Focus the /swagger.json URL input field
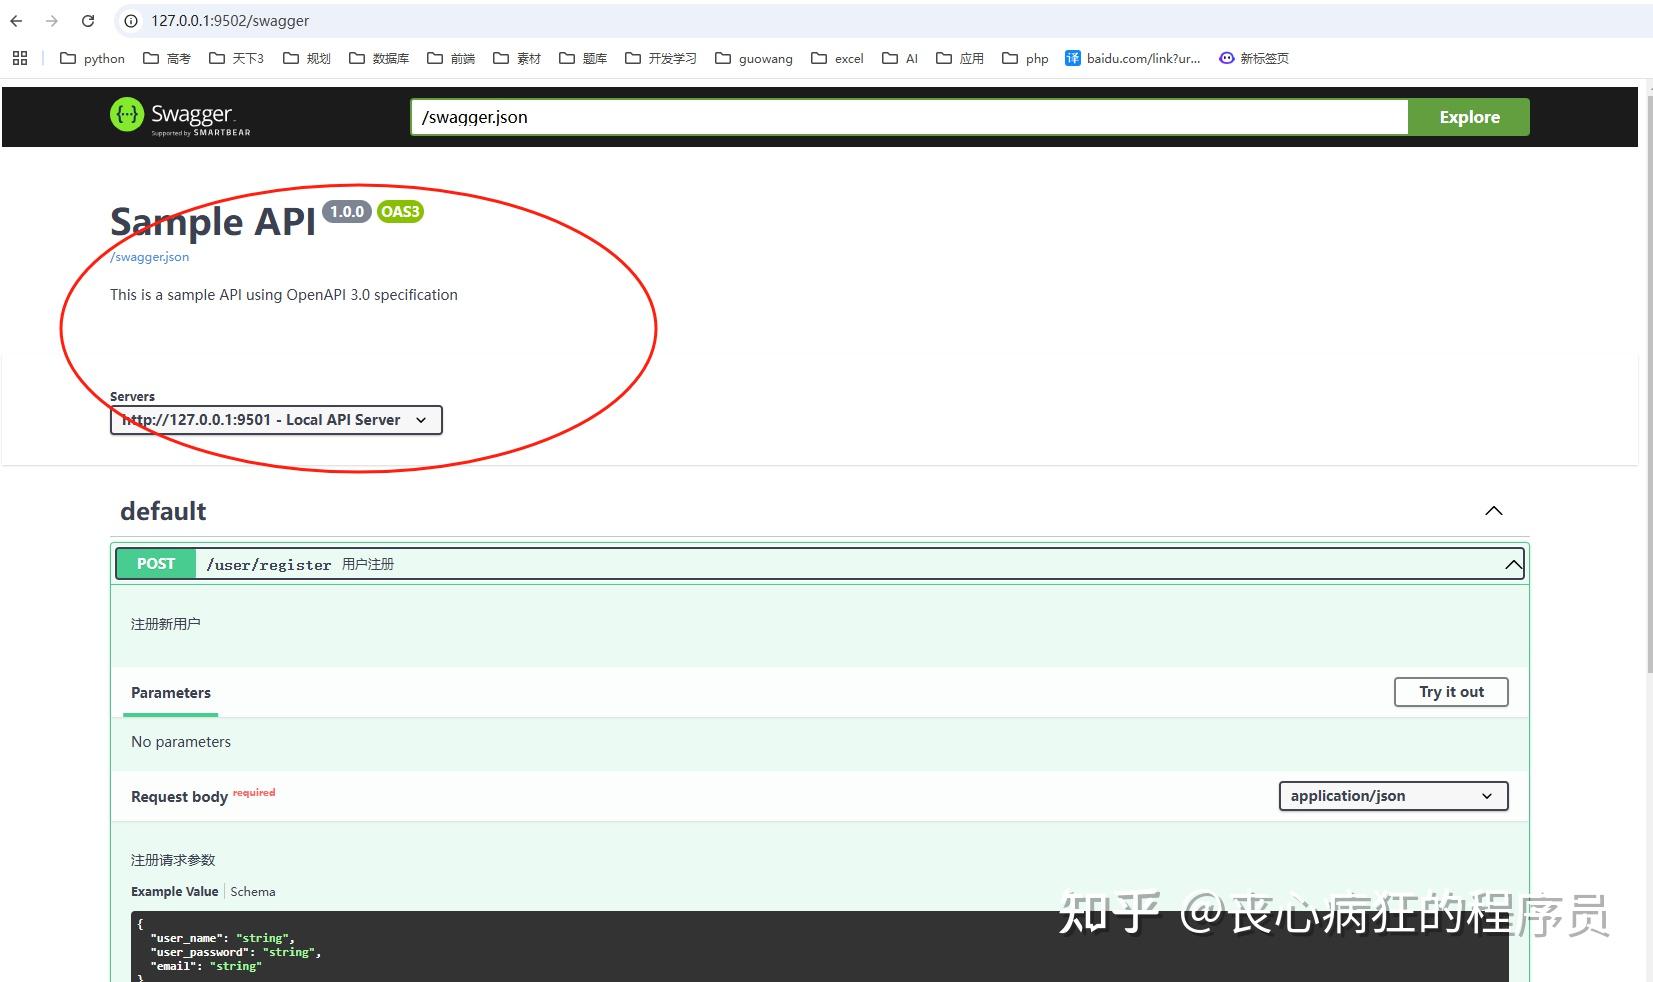 (x=909, y=117)
